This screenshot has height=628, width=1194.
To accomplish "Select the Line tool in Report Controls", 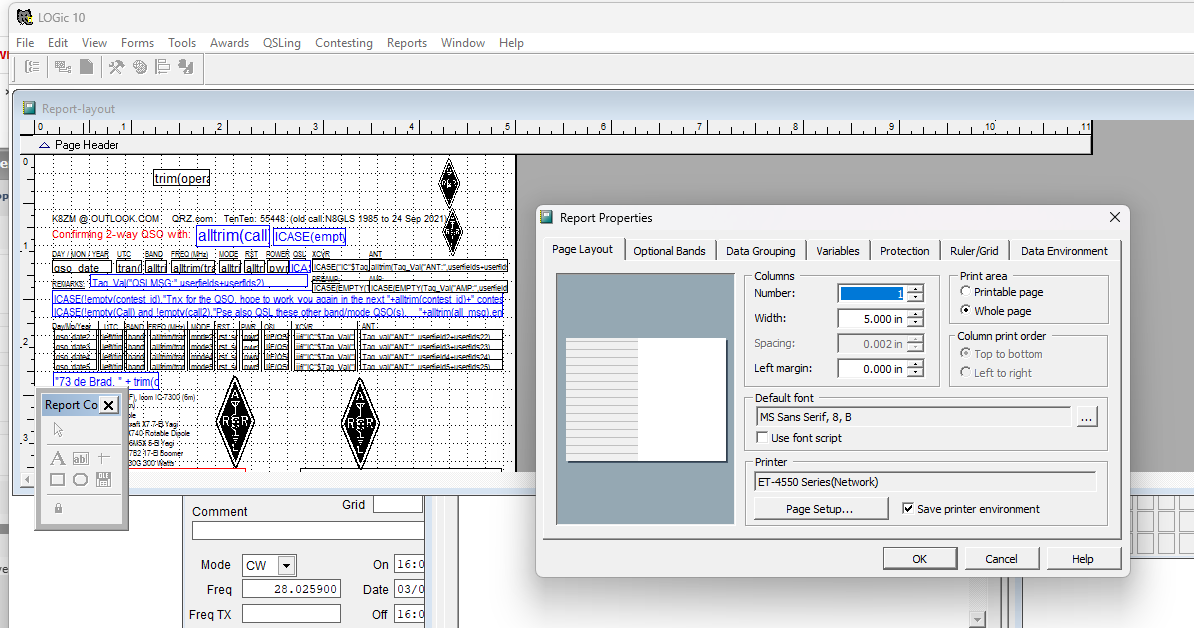I will 103,458.
